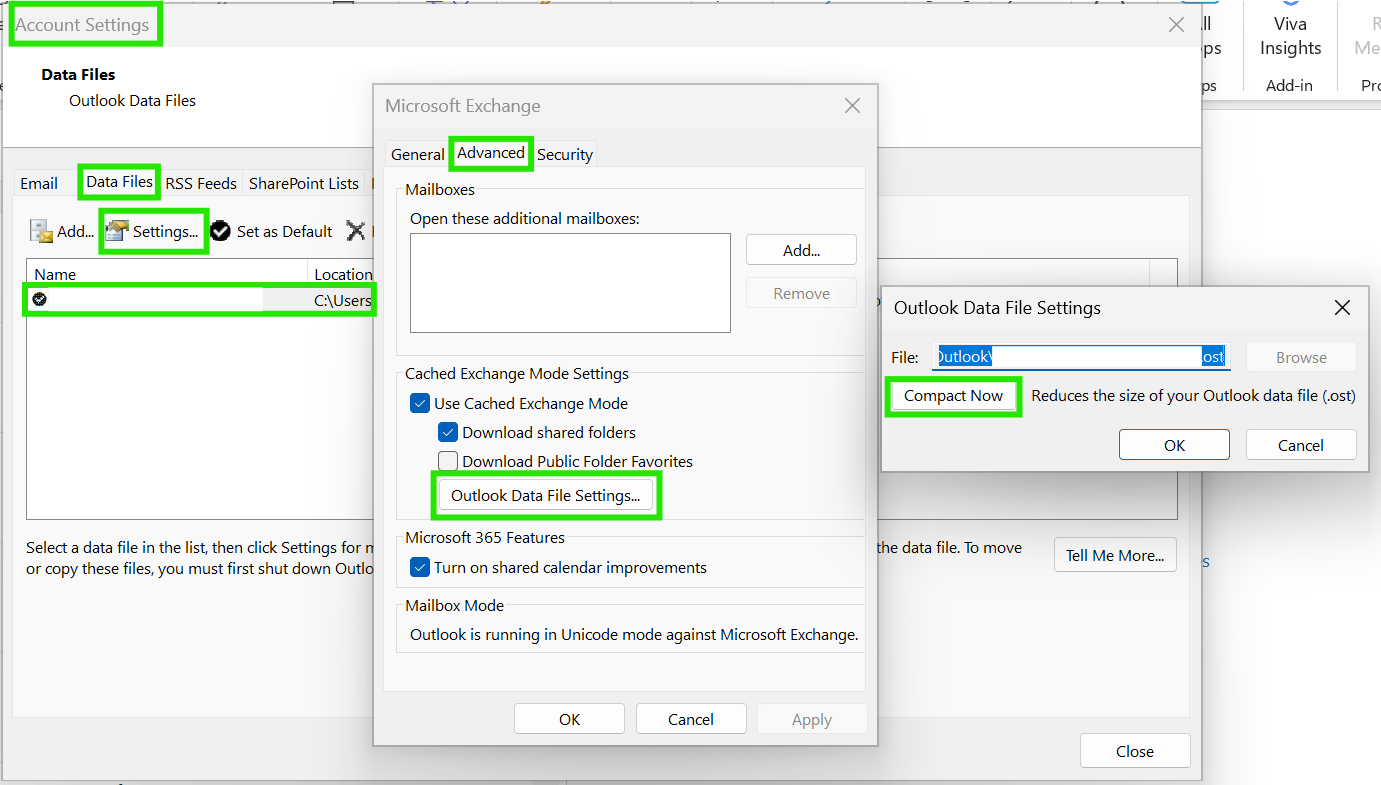Image resolution: width=1381 pixels, height=785 pixels.
Task: Close the Microsoft Exchange dialog with its X
Action: [852, 106]
